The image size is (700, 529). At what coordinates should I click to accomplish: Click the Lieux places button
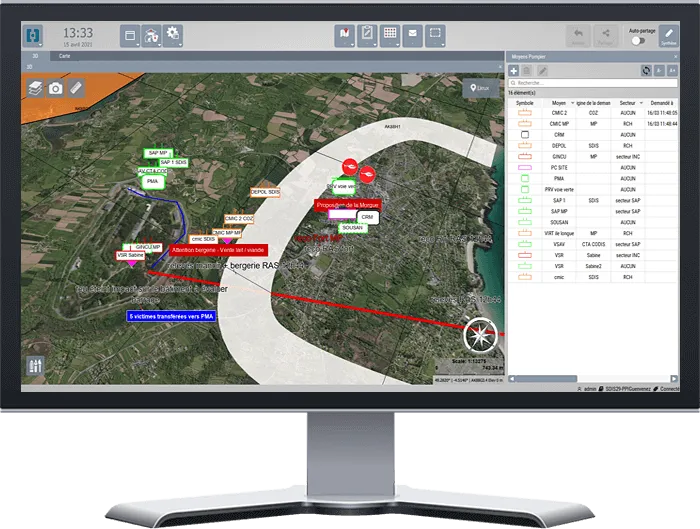click(x=480, y=88)
